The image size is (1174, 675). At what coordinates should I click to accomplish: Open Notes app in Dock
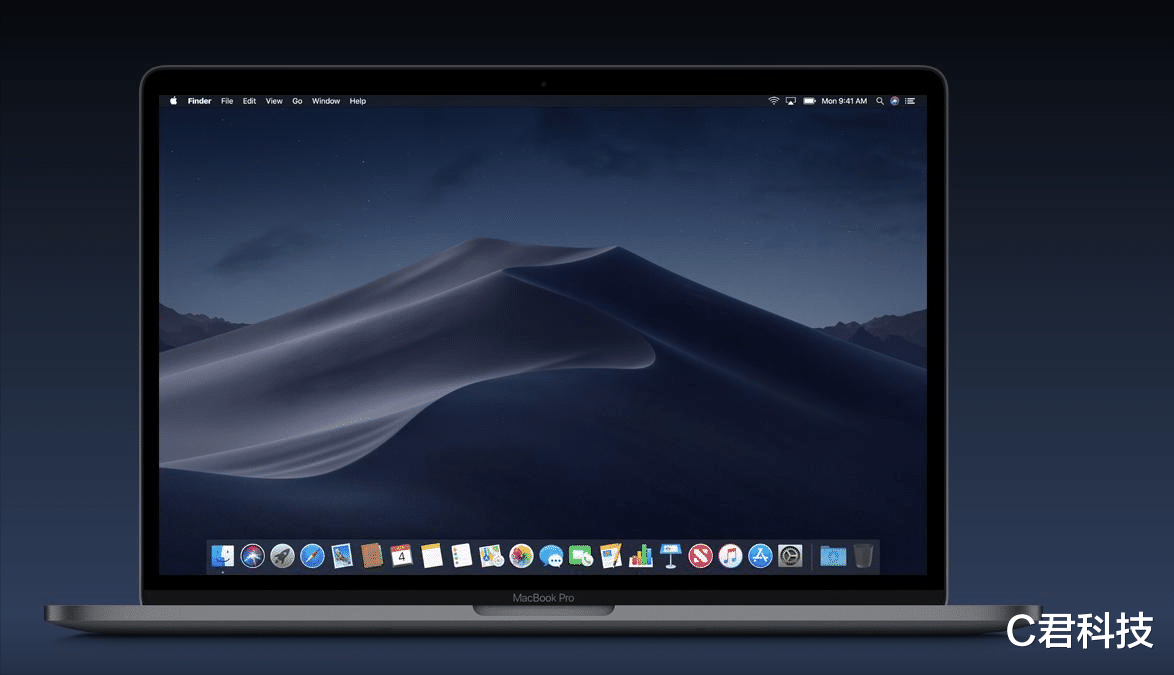(x=432, y=556)
